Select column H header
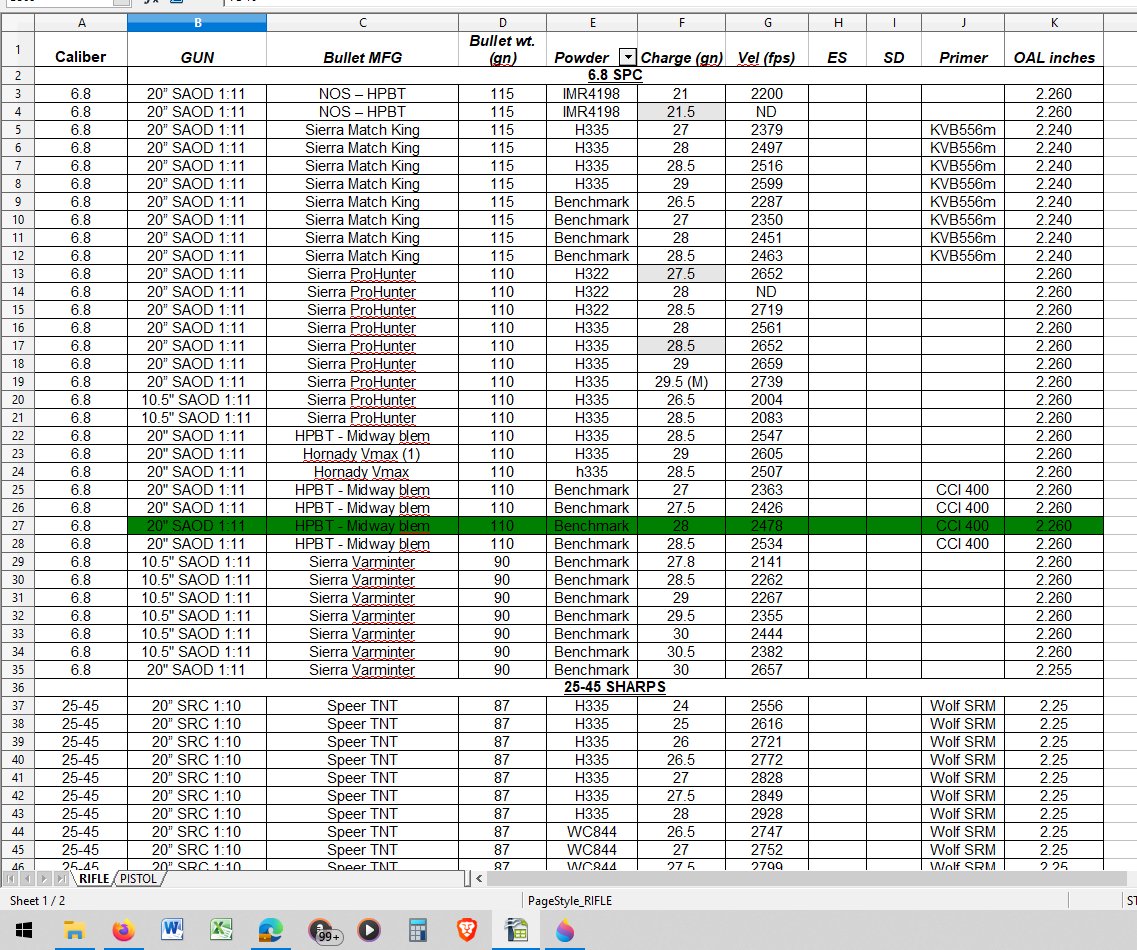Image resolution: width=1137 pixels, height=950 pixels. coord(838,22)
